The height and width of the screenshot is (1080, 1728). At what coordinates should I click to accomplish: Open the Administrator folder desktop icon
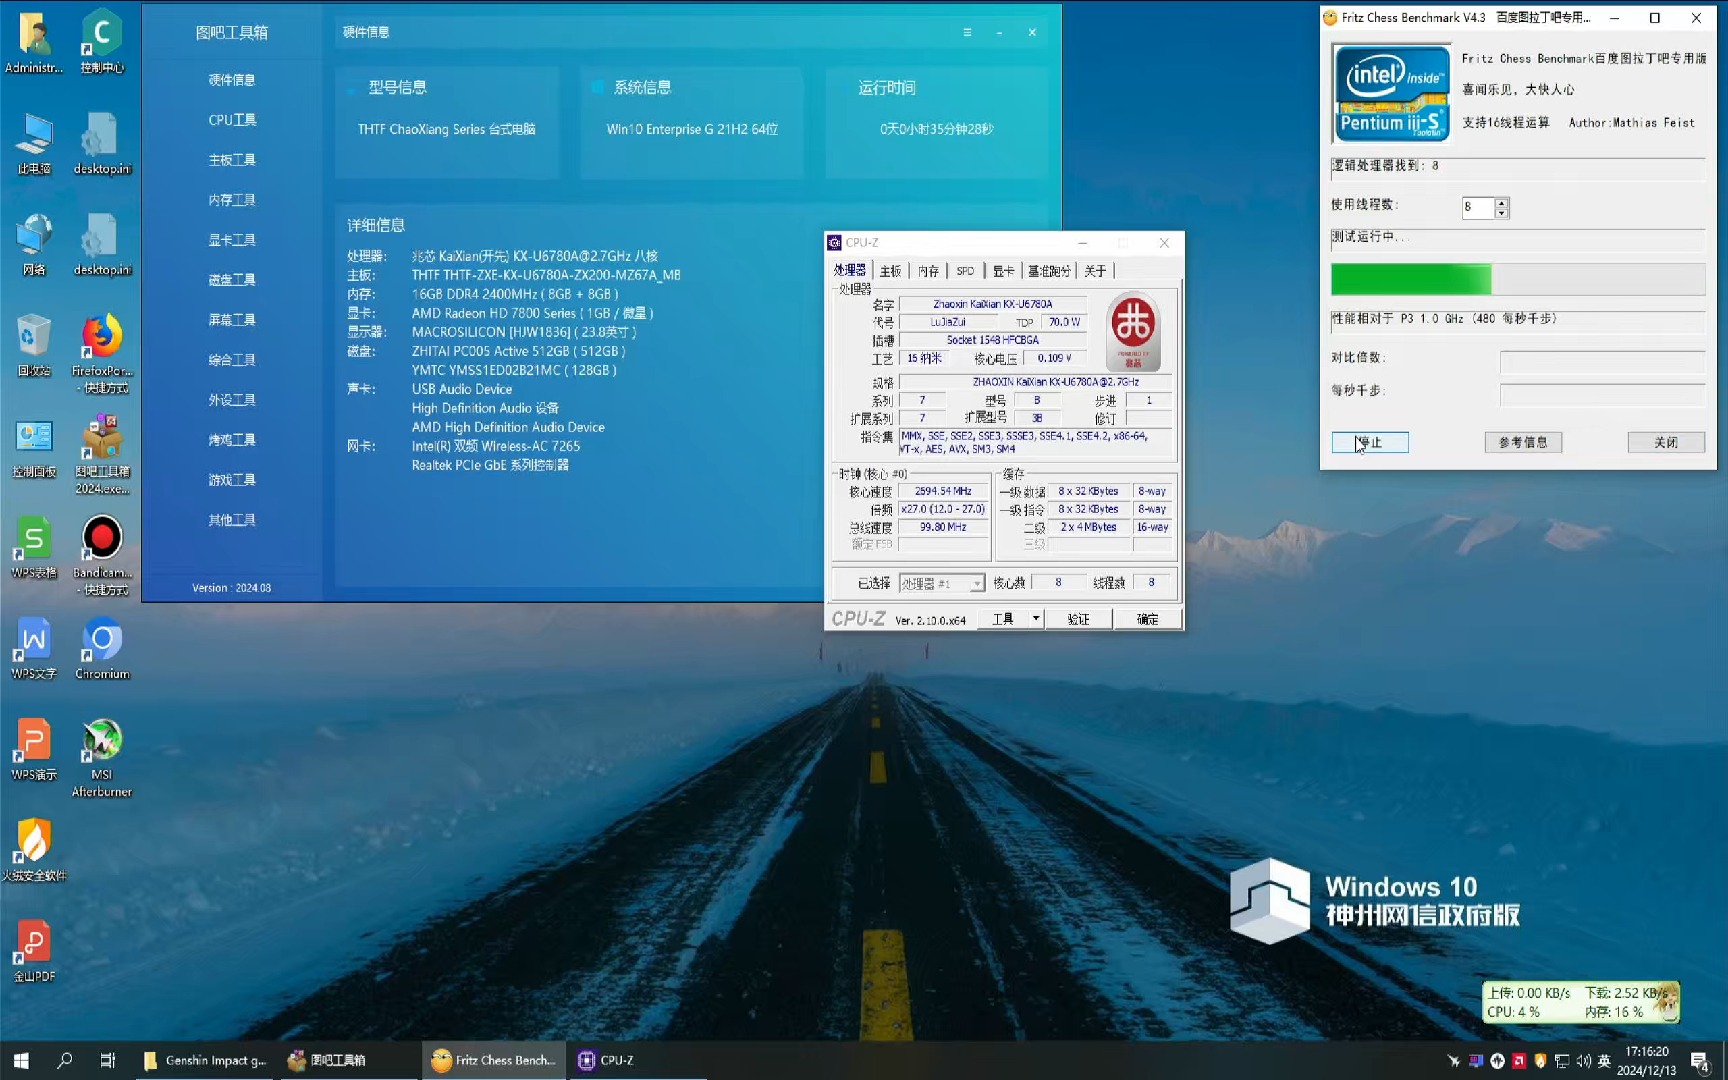[x=34, y=42]
